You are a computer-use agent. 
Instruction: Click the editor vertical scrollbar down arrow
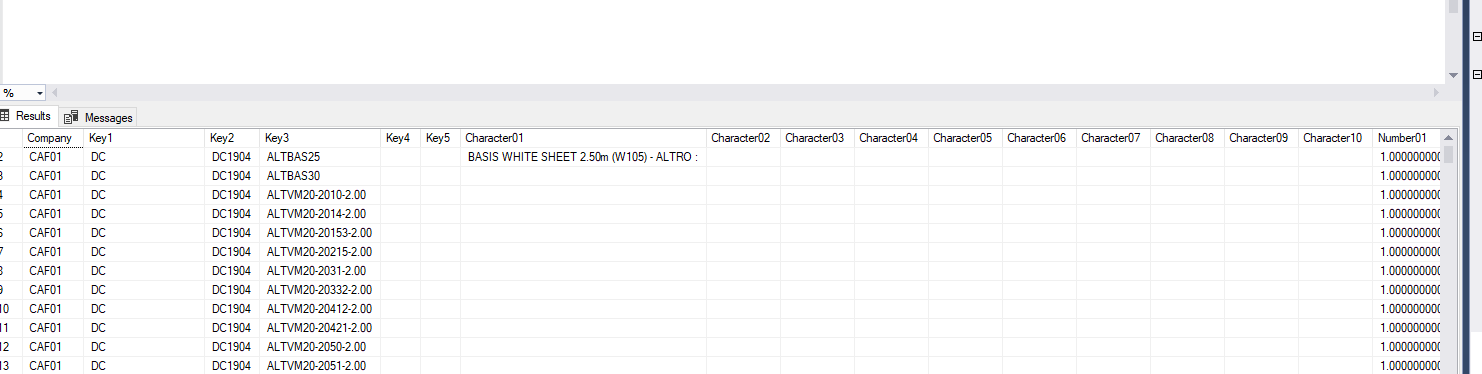click(1454, 75)
